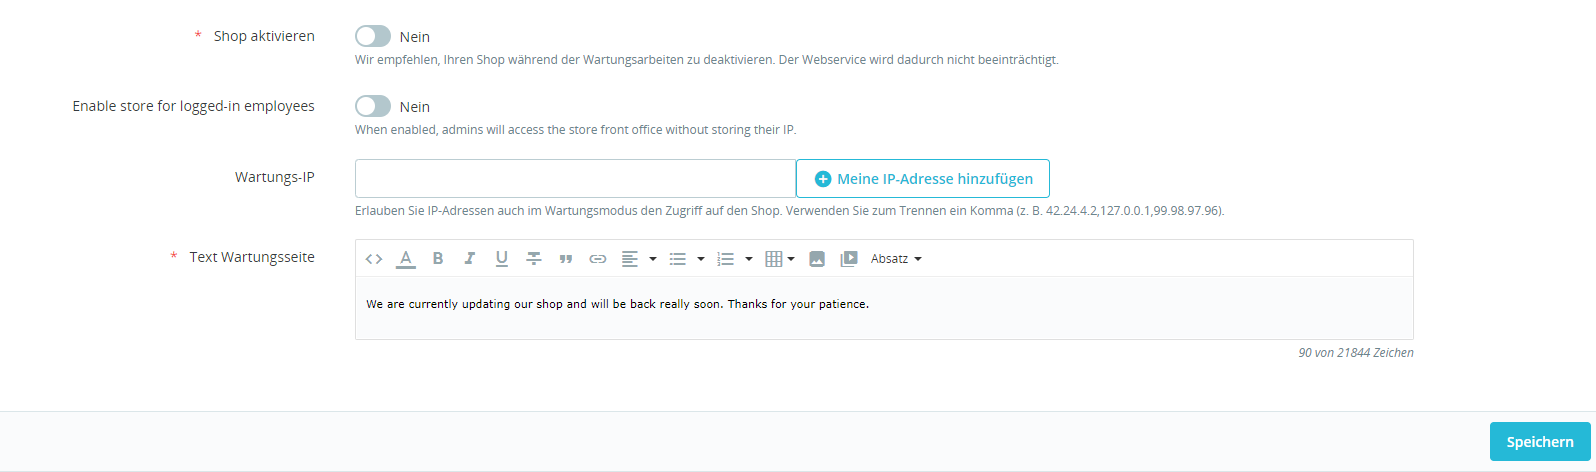
Task: Toggle bold formatting
Action: click(x=438, y=259)
